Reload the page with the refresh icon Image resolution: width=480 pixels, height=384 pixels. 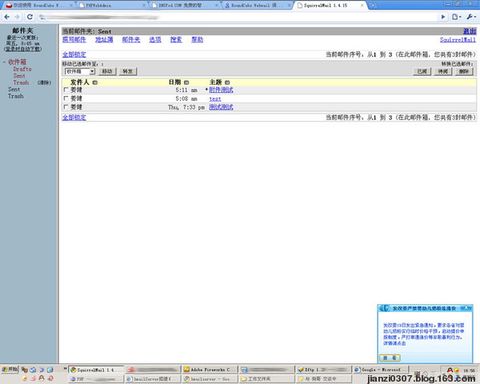click(30, 17)
